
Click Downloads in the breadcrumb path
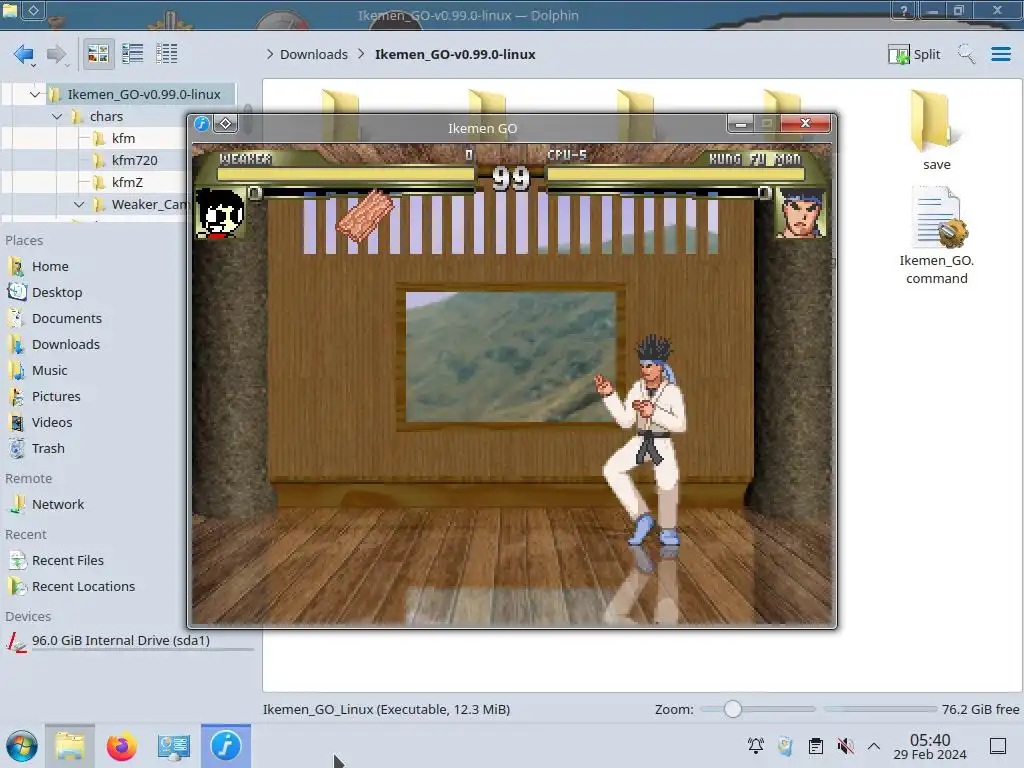point(314,54)
